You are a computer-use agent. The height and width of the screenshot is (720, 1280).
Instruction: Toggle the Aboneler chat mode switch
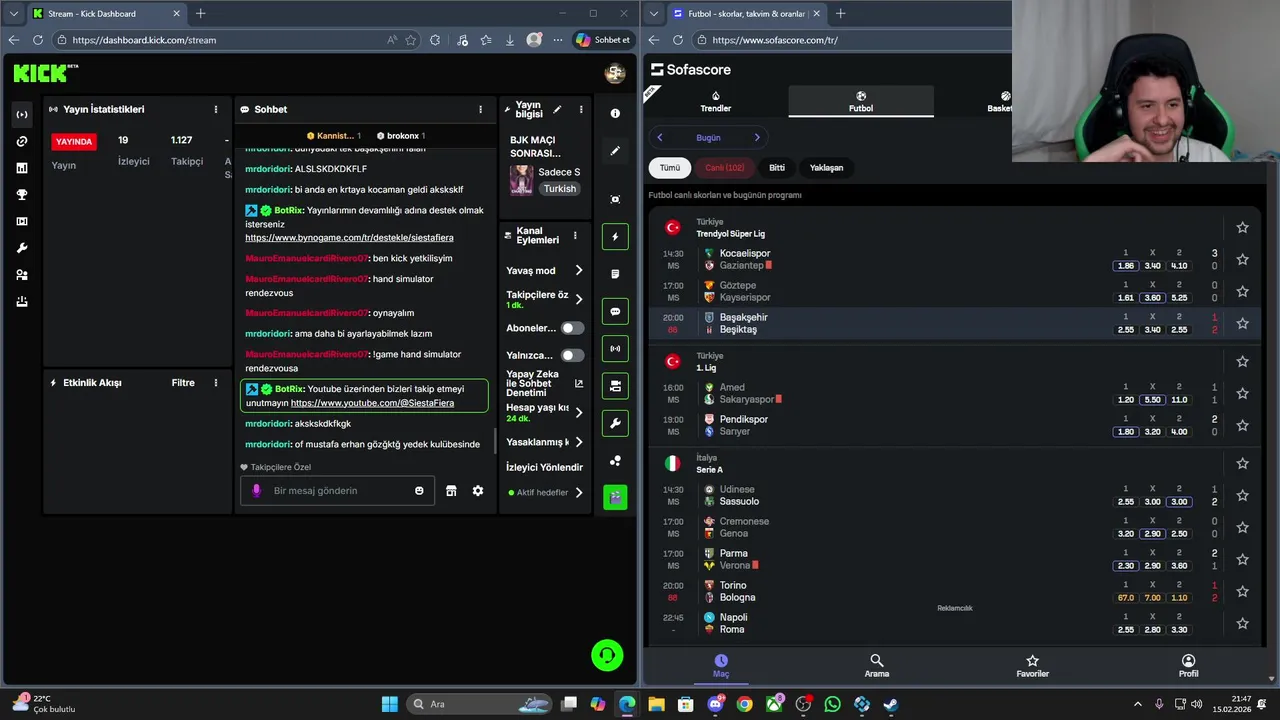click(572, 328)
